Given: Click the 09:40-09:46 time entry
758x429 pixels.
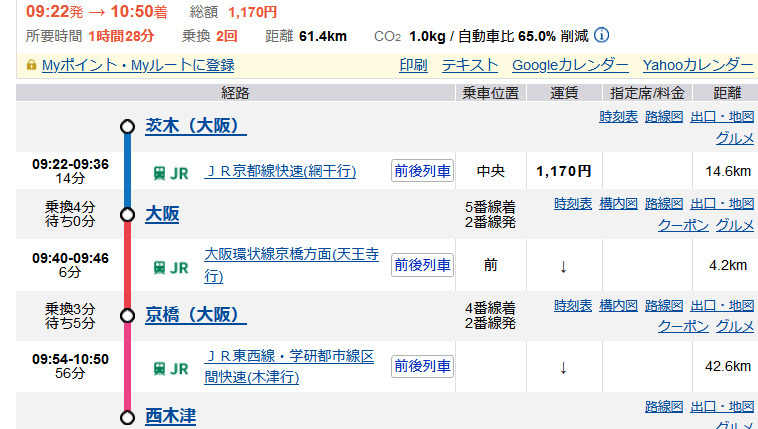Looking at the screenshot, I should point(70,258).
